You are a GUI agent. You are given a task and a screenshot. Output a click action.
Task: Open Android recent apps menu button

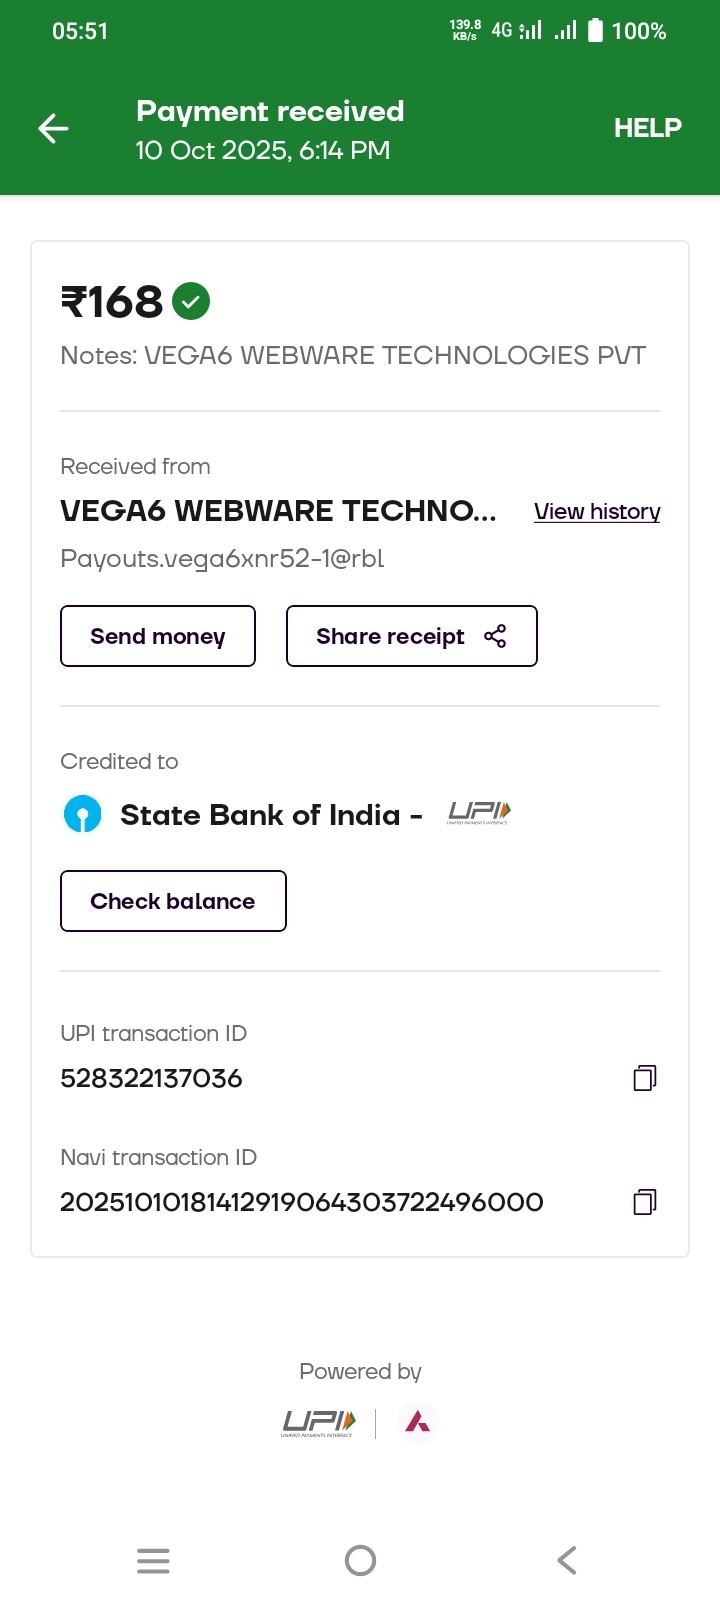point(153,1560)
